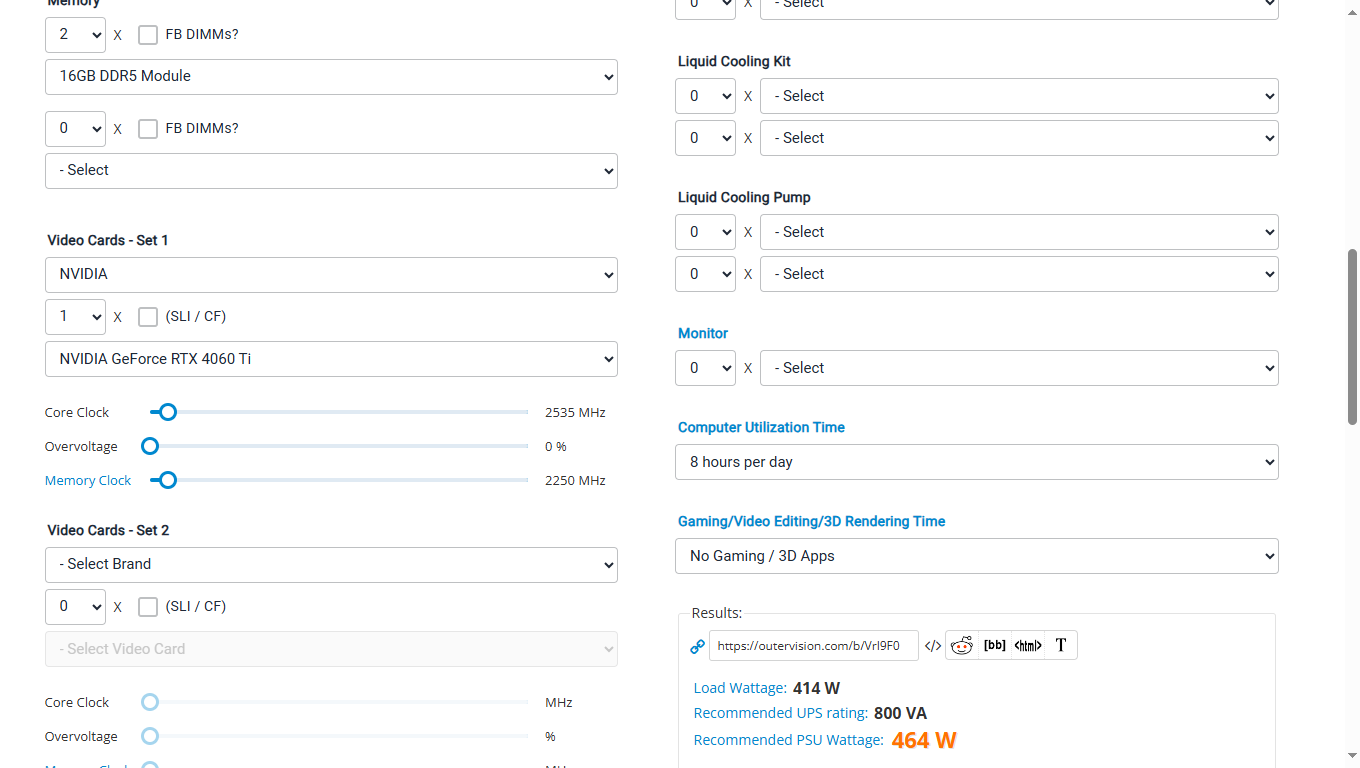Image resolution: width=1360 pixels, height=768 pixels.
Task: Open the 16GB DDR5 Module dropdown
Action: (331, 77)
